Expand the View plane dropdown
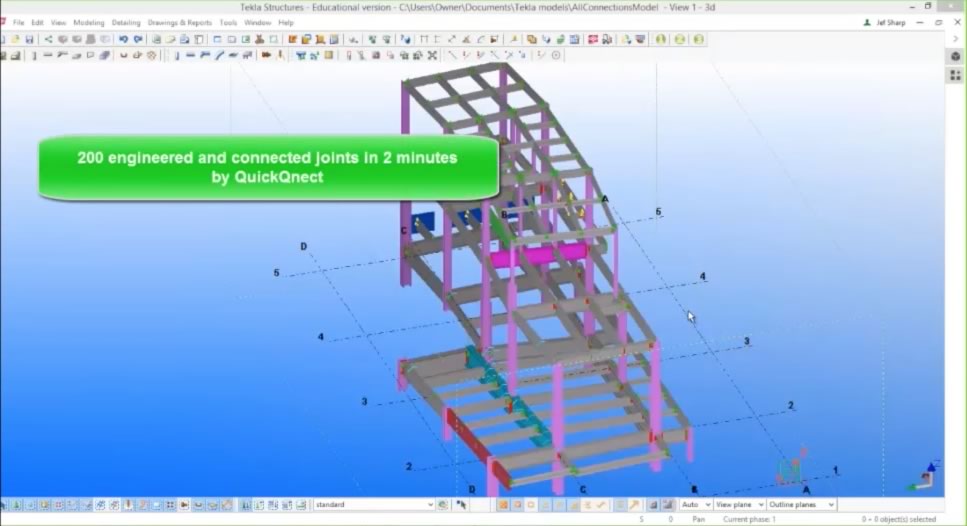 click(739, 505)
